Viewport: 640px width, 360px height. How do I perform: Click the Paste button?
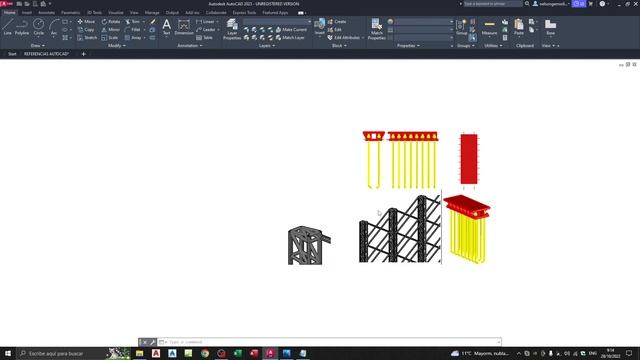(519, 27)
